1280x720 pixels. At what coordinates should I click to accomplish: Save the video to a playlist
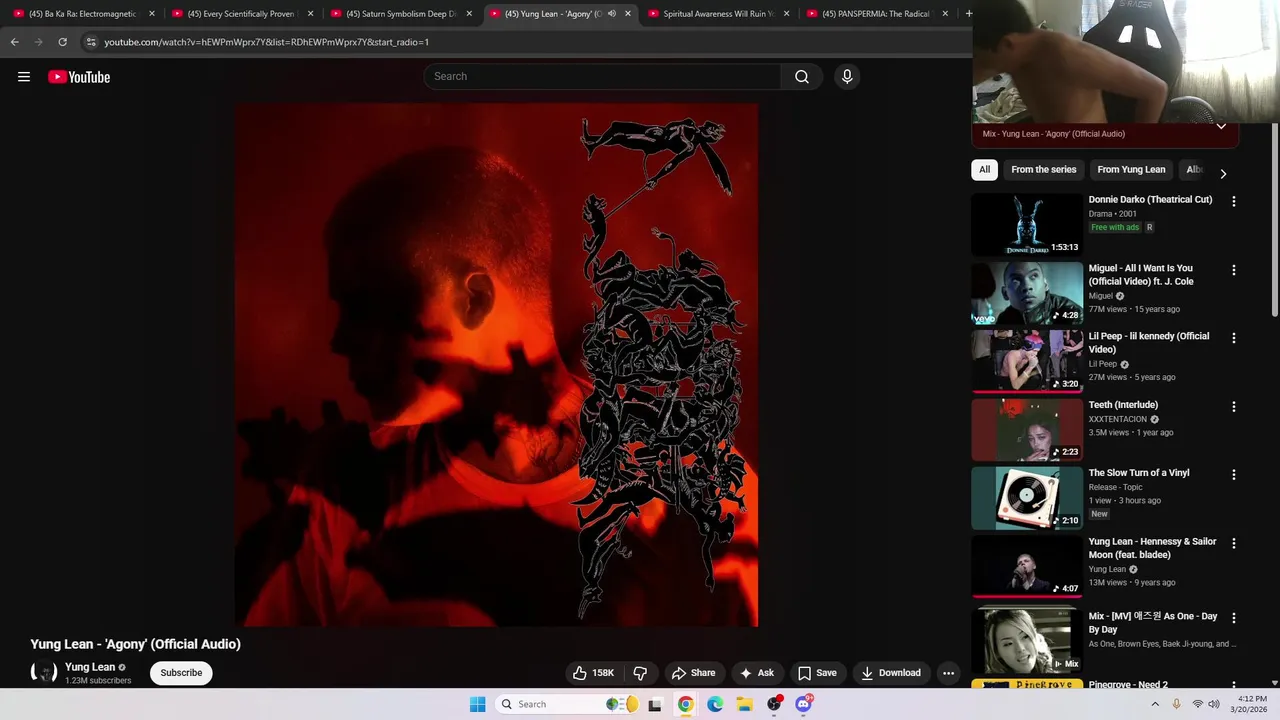point(817,673)
